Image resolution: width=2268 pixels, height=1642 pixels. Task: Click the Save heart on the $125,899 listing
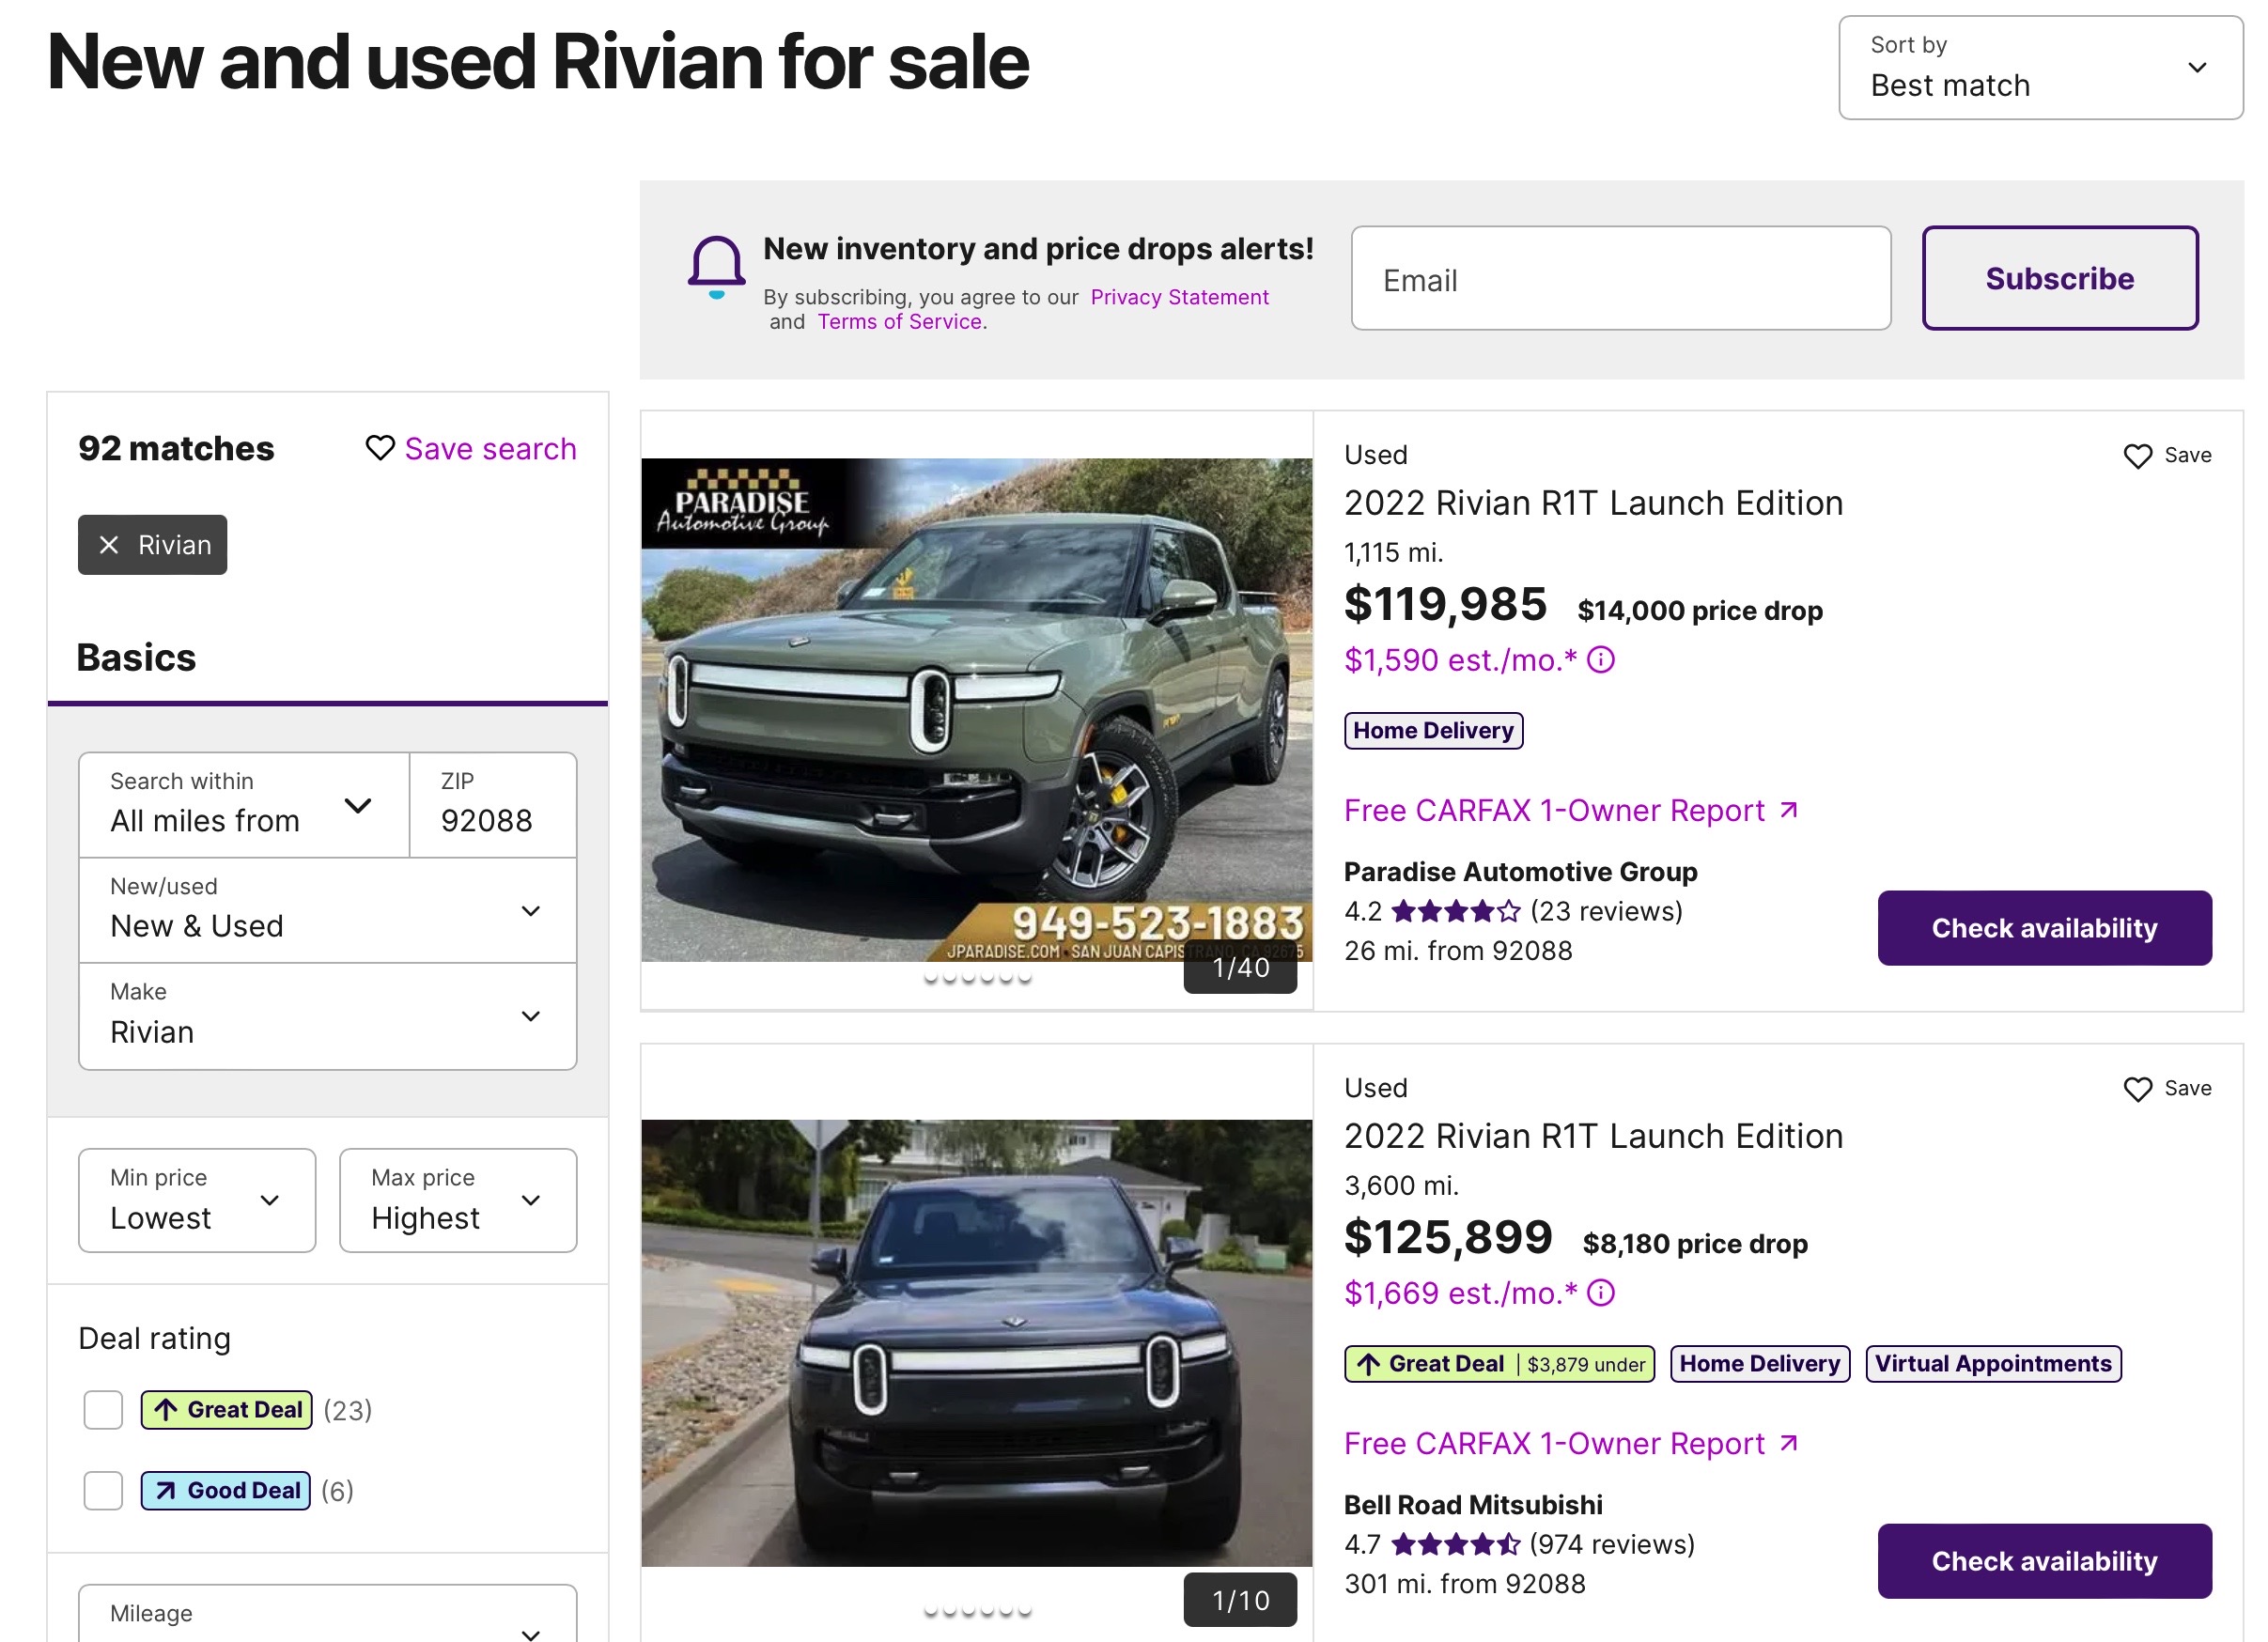(x=2137, y=1089)
